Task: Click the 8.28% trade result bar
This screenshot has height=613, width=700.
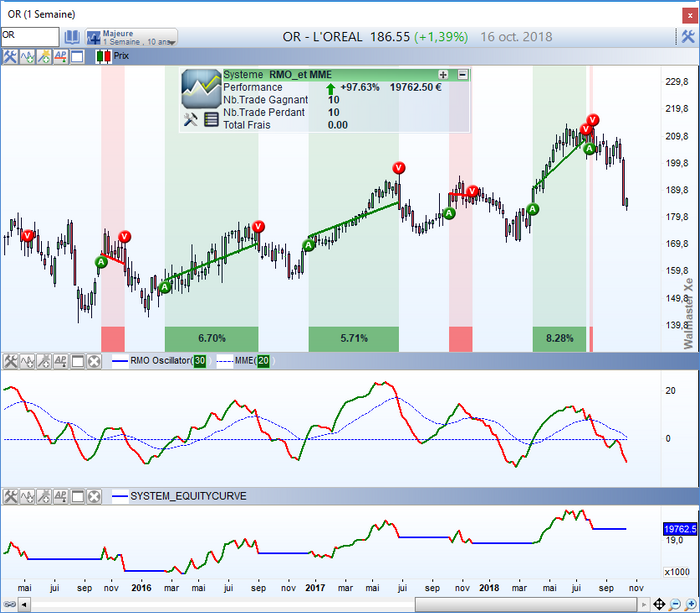Action: (x=559, y=339)
